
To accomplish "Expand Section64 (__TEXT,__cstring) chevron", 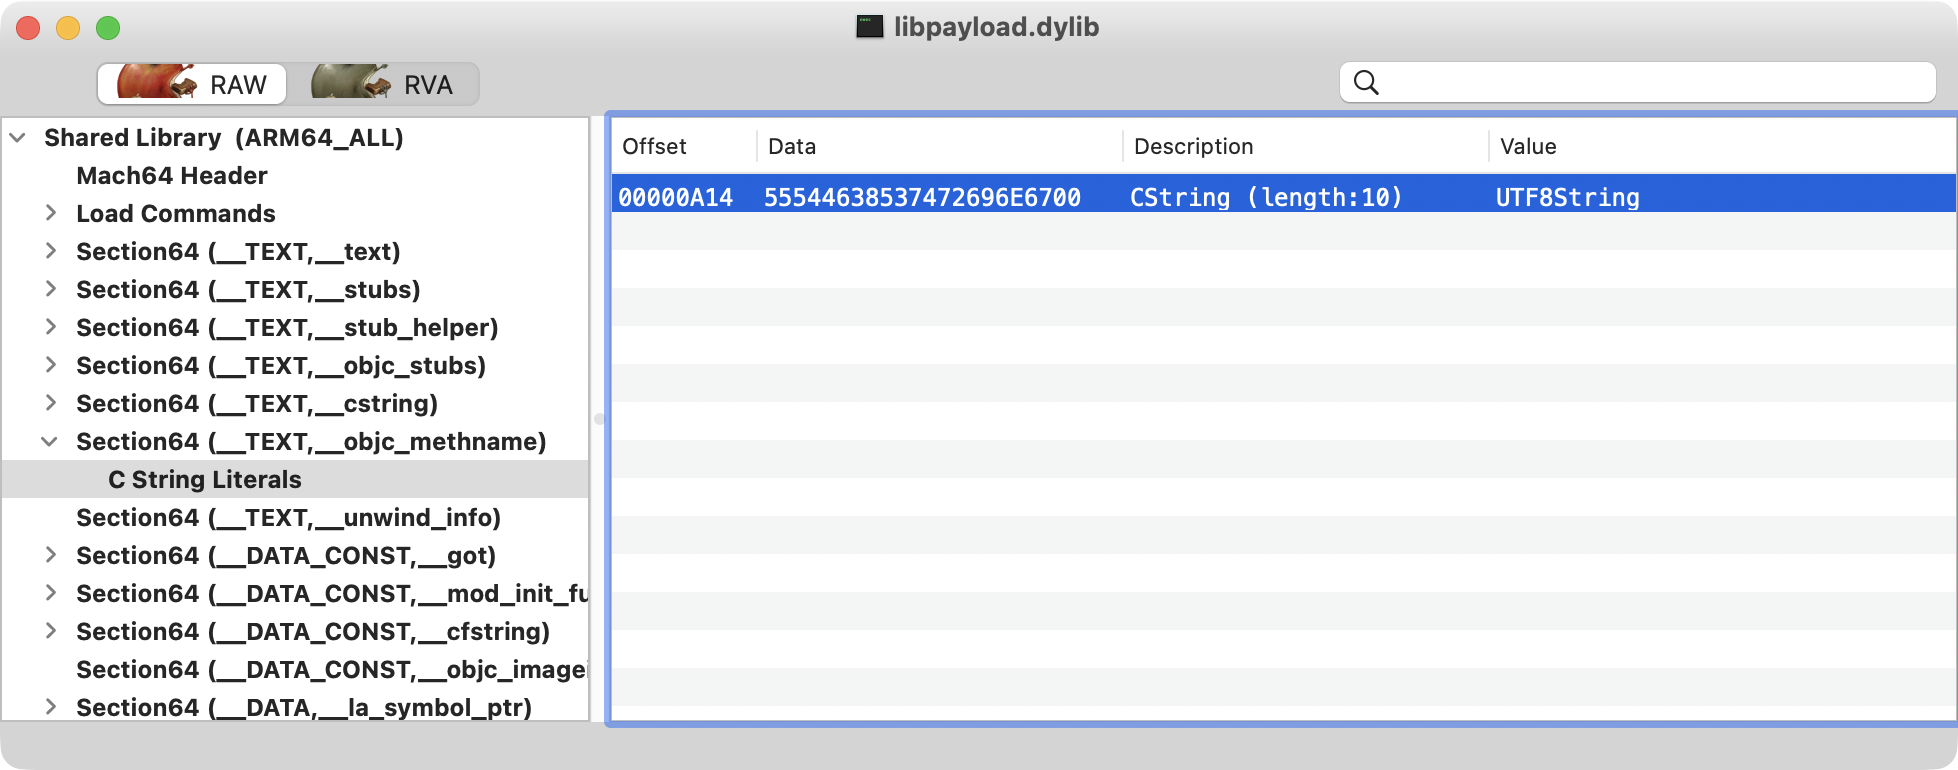I will (50, 403).
